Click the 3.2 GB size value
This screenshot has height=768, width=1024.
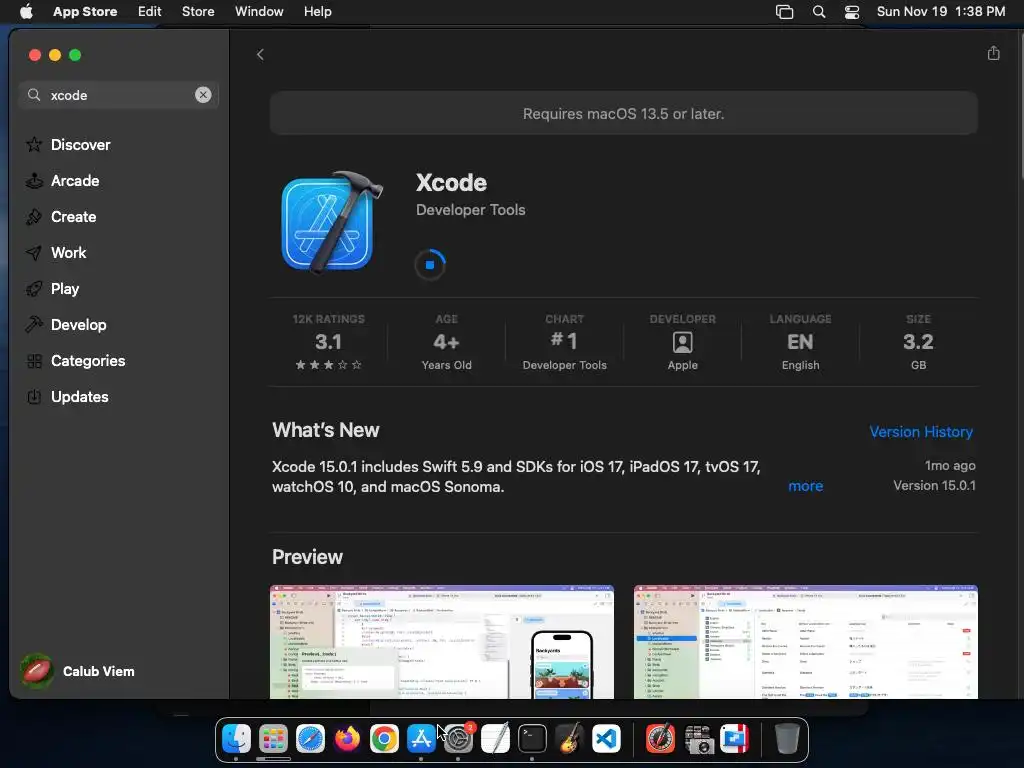pyautogui.click(x=918, y=343)
